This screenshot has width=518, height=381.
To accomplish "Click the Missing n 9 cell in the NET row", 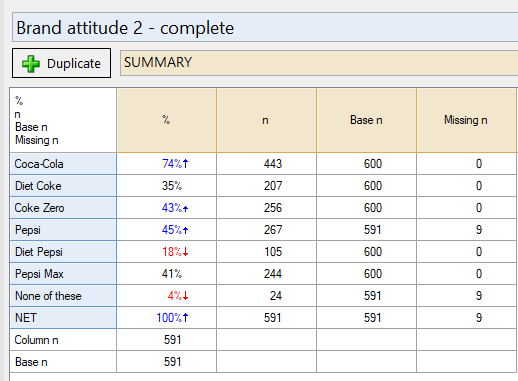I will click(466, 318).
